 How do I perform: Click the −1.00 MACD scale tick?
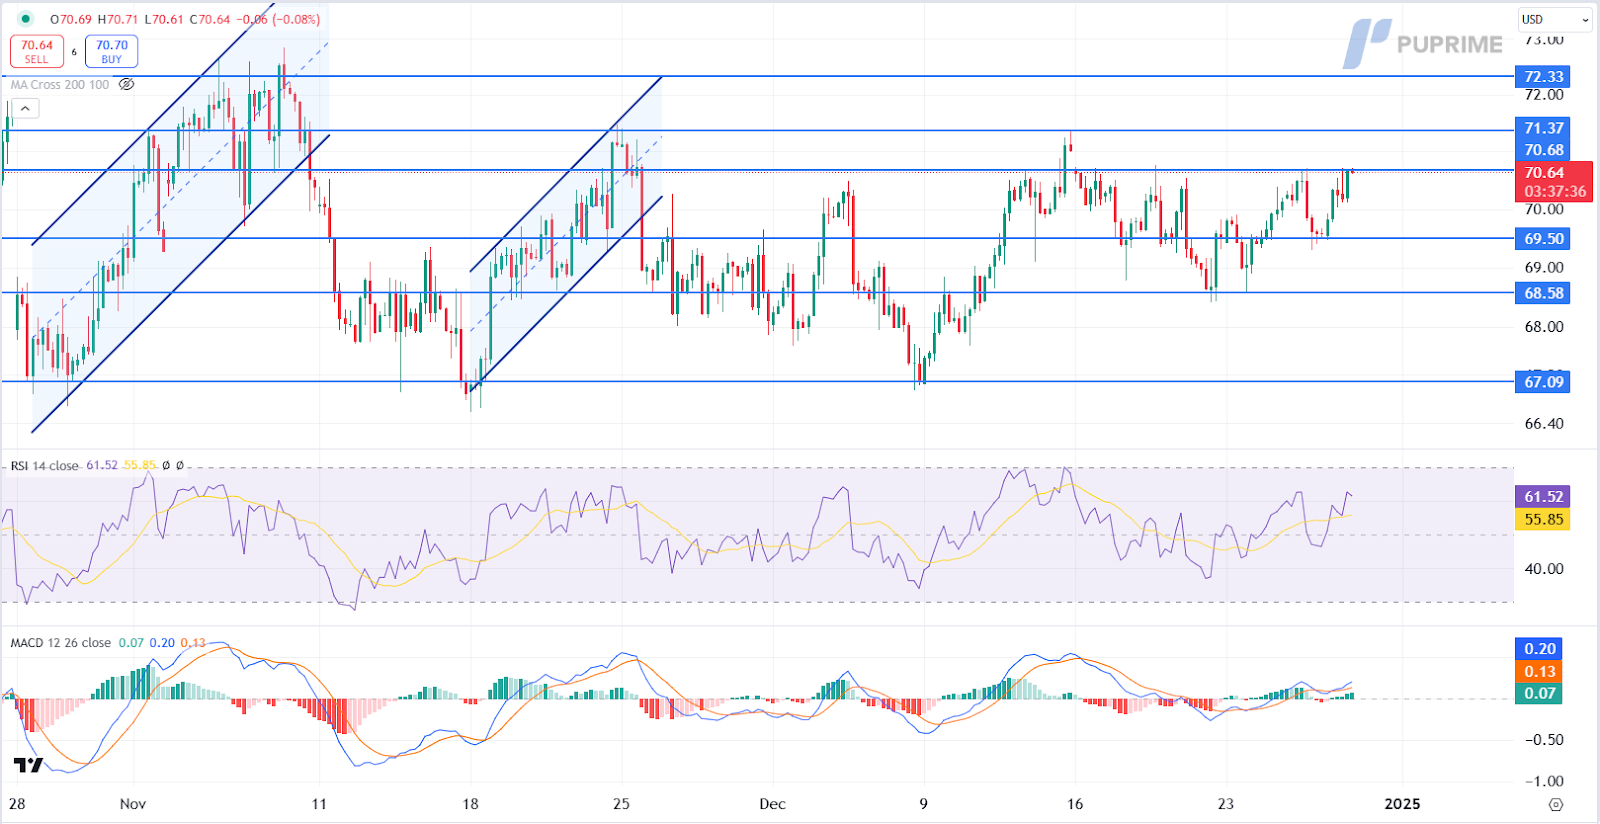(x=1544, y=782)
